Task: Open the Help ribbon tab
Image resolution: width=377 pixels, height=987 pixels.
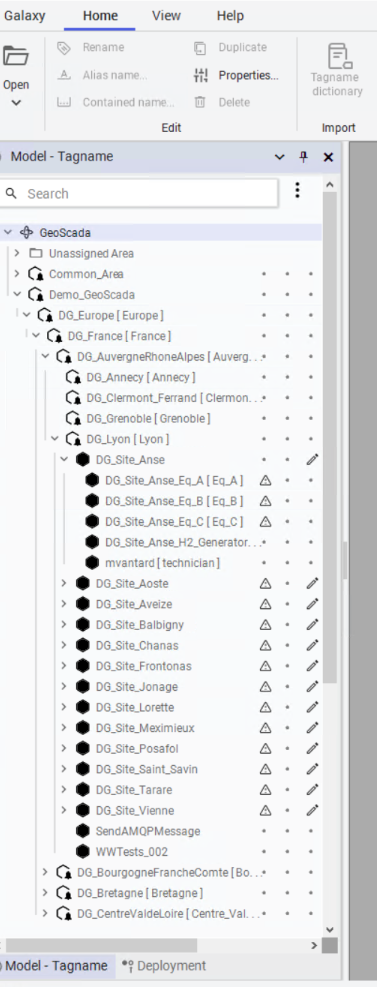Action: [230, 16]
